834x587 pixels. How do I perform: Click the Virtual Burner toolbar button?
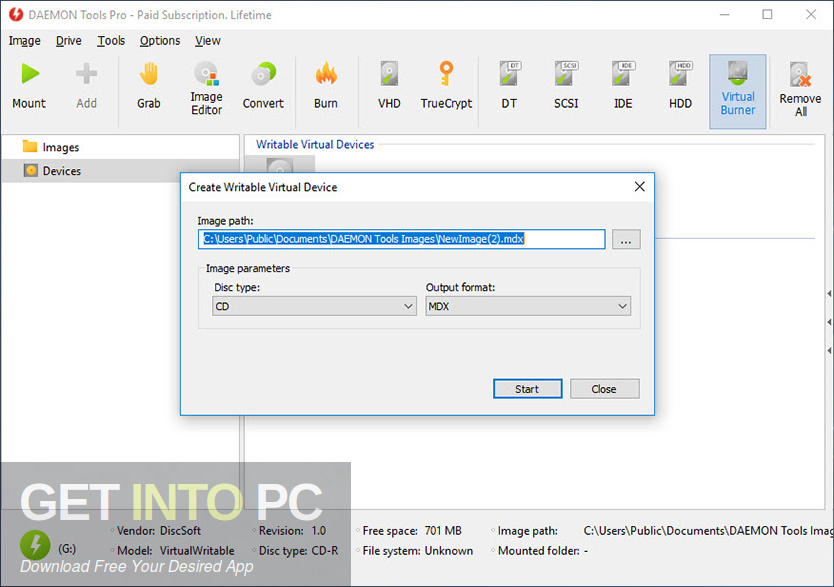pos(738,91)
